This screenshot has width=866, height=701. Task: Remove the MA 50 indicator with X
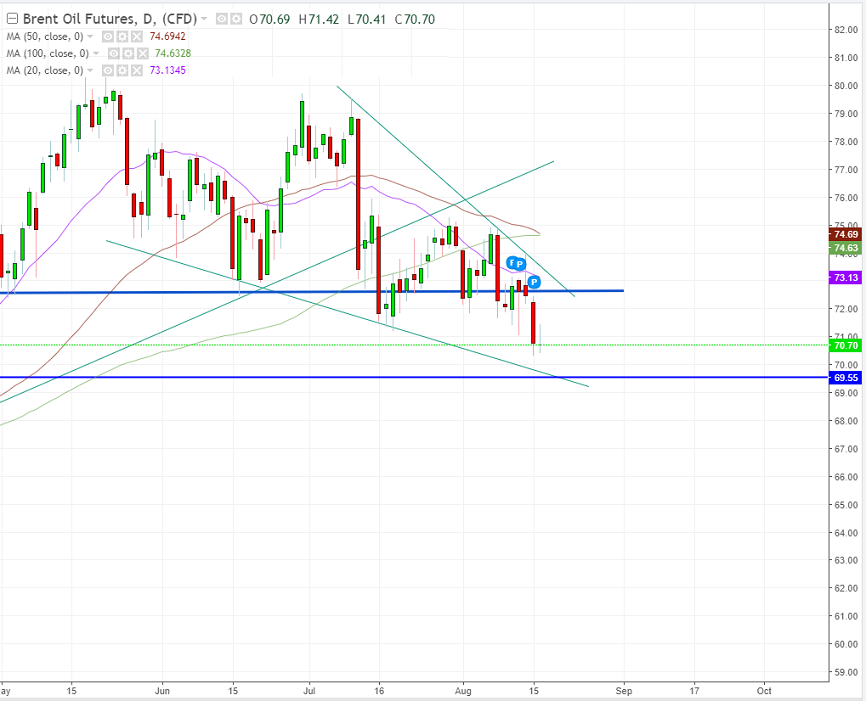click(x=139, y=36)
